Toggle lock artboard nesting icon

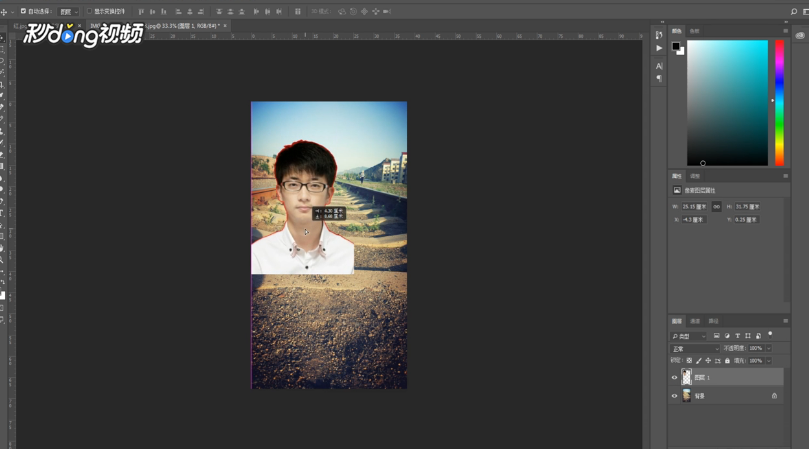pos(718,361)
